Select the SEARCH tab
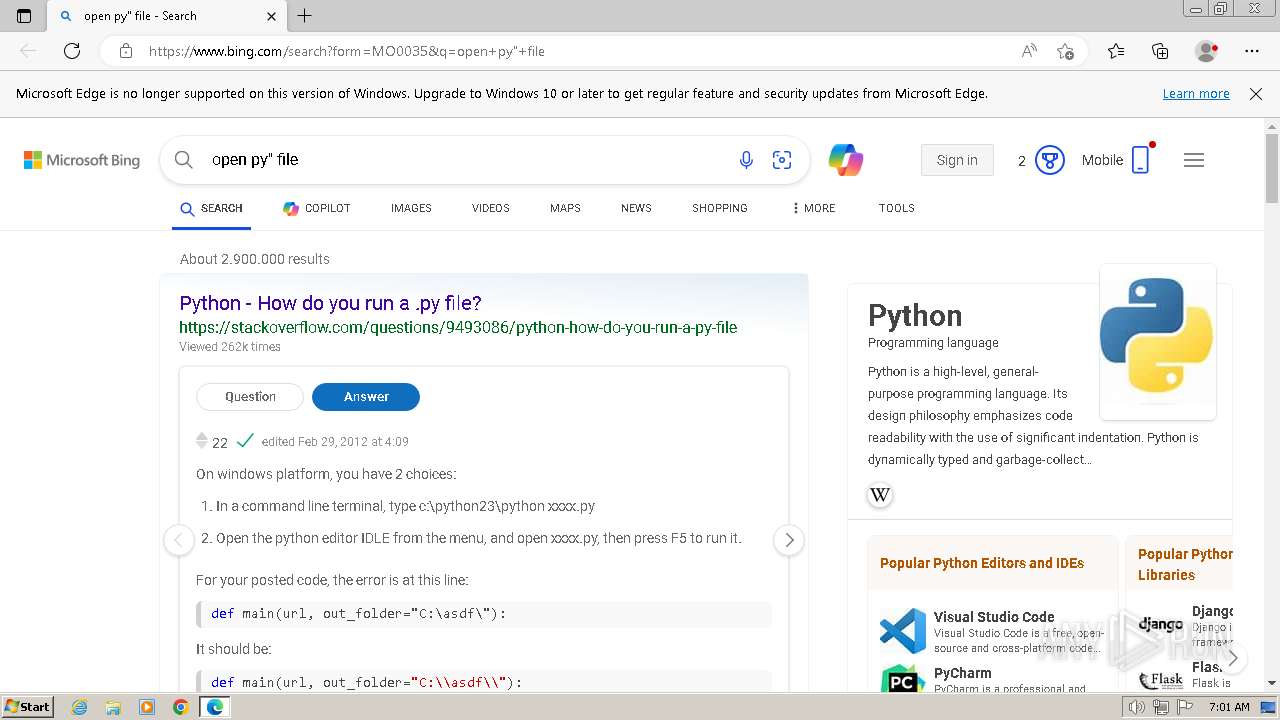 211,208
